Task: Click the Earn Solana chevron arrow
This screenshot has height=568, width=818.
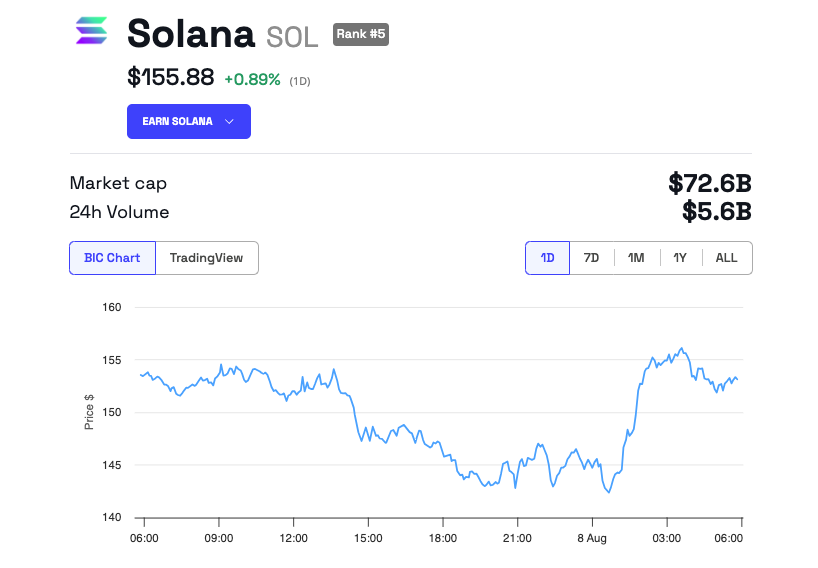Action: click(230, 121)
